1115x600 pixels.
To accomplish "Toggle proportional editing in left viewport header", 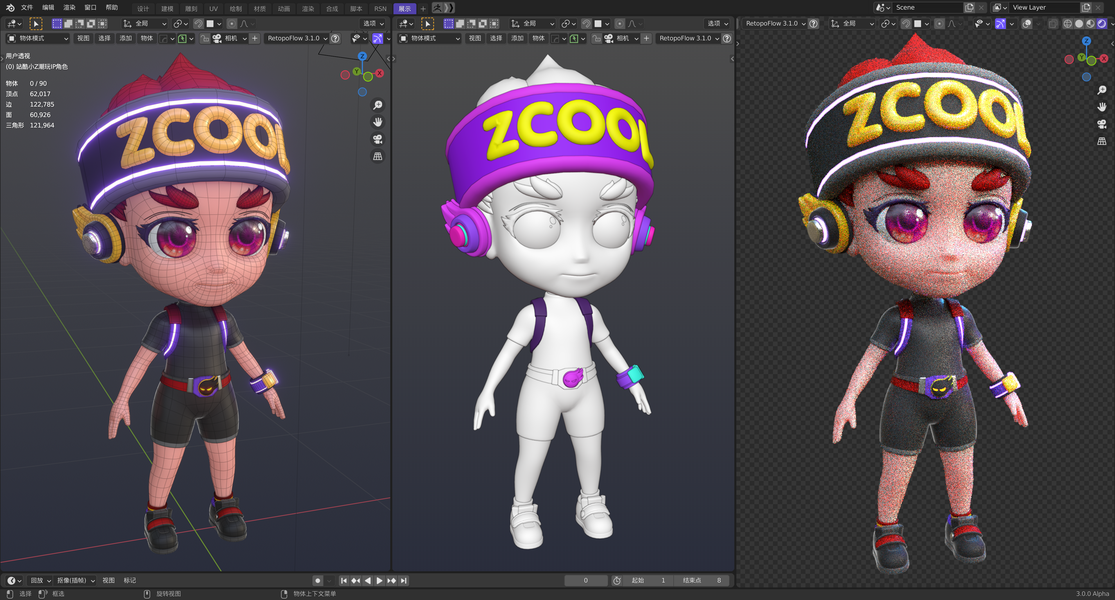I will 232,23.
